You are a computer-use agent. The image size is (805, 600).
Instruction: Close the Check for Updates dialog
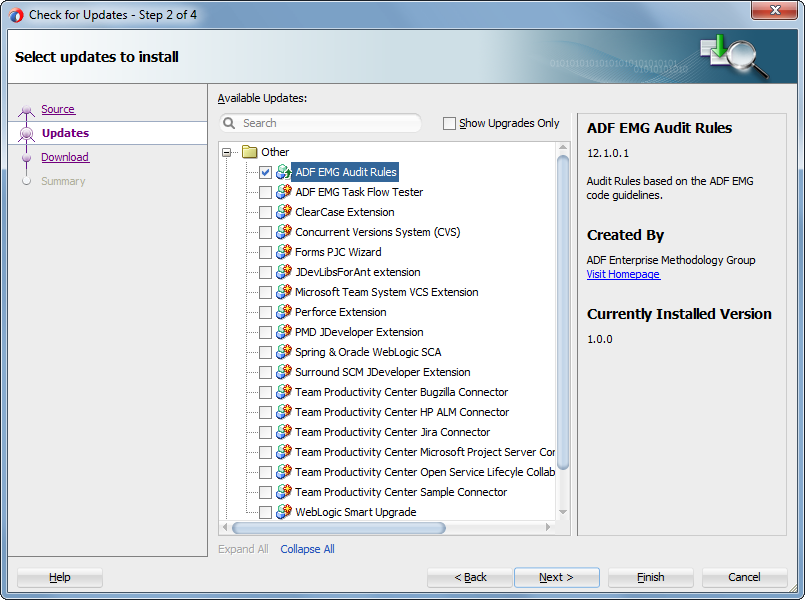775,10
